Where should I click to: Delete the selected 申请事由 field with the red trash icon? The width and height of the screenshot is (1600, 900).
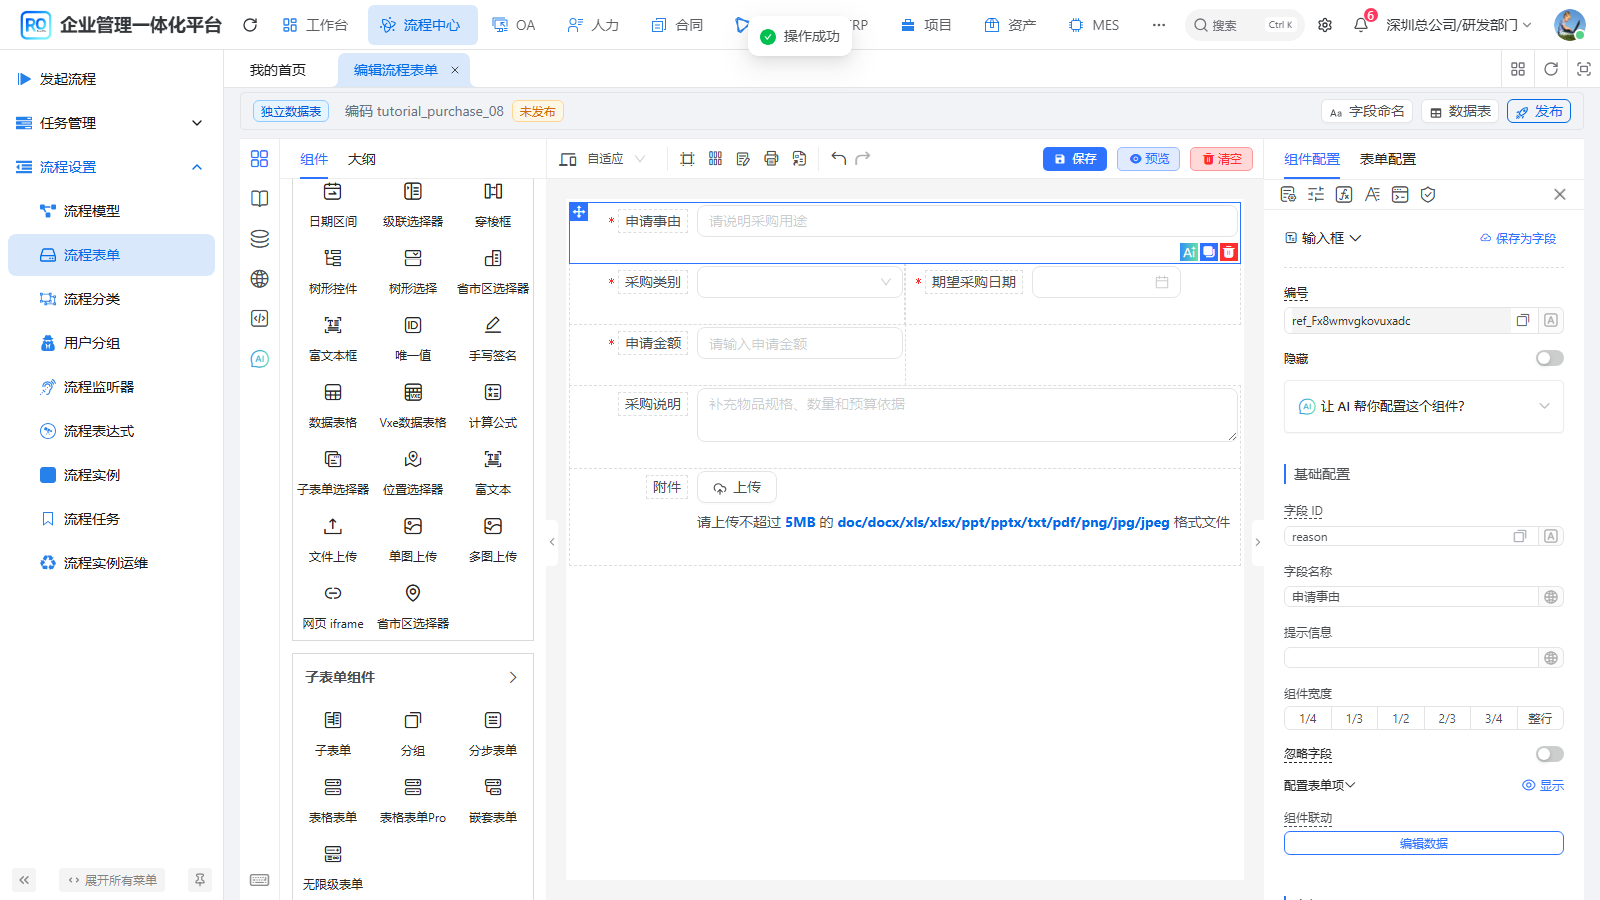pyautogui.click(x=1229, y=252)
